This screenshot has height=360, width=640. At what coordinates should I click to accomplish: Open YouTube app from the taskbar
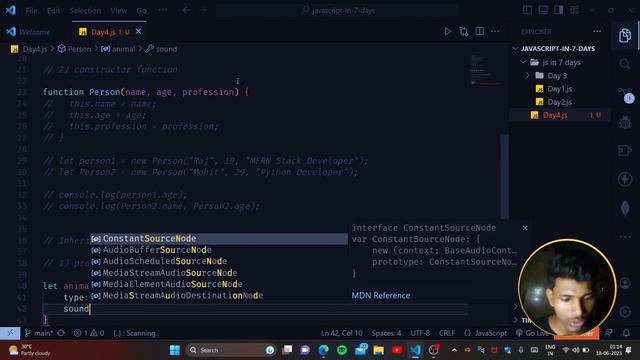click(397, 350)
